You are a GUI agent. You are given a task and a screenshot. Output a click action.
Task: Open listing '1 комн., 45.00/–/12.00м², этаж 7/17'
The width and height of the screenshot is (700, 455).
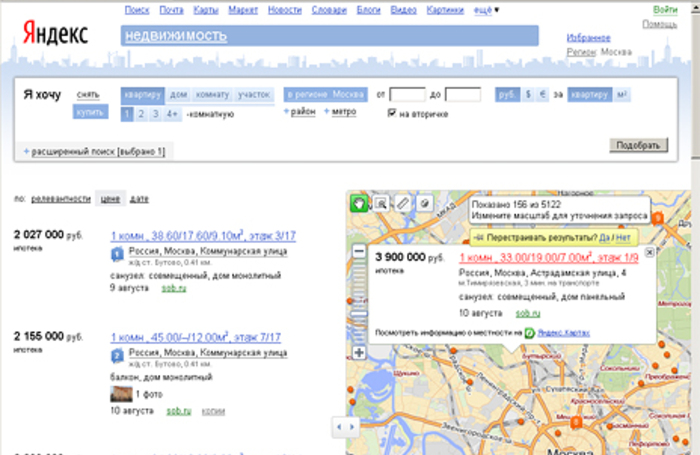(196, 337)
